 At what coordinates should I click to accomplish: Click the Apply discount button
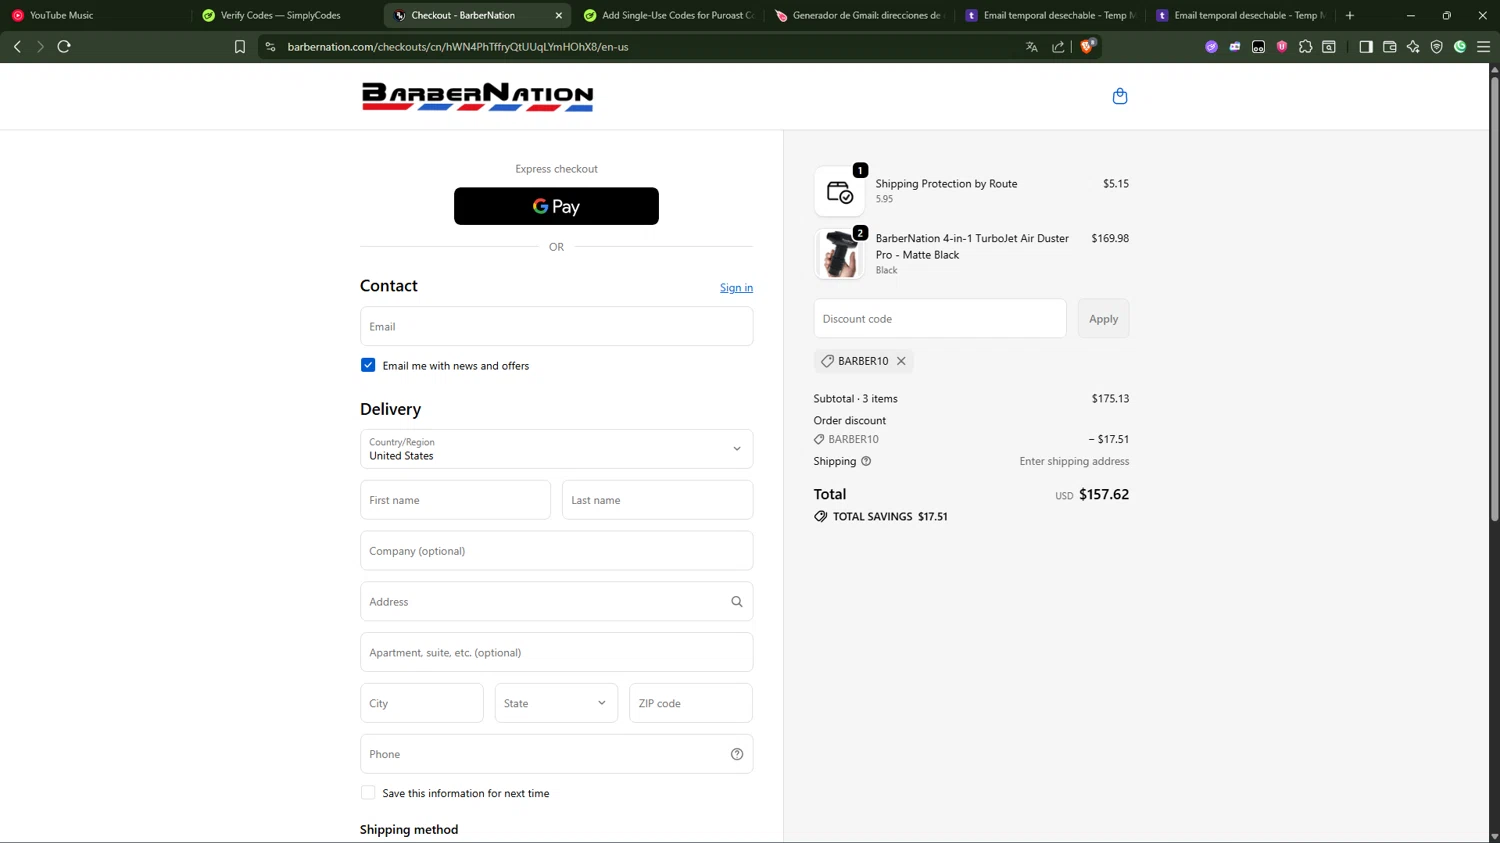point(1103,319)
